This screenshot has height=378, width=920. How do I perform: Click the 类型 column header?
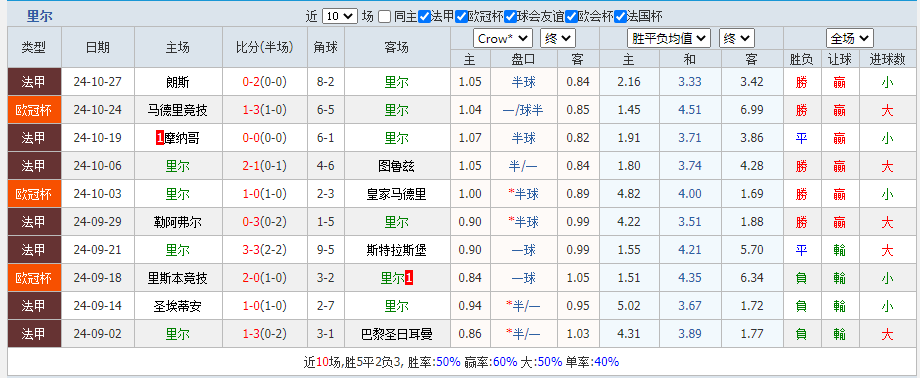[34, 47]
